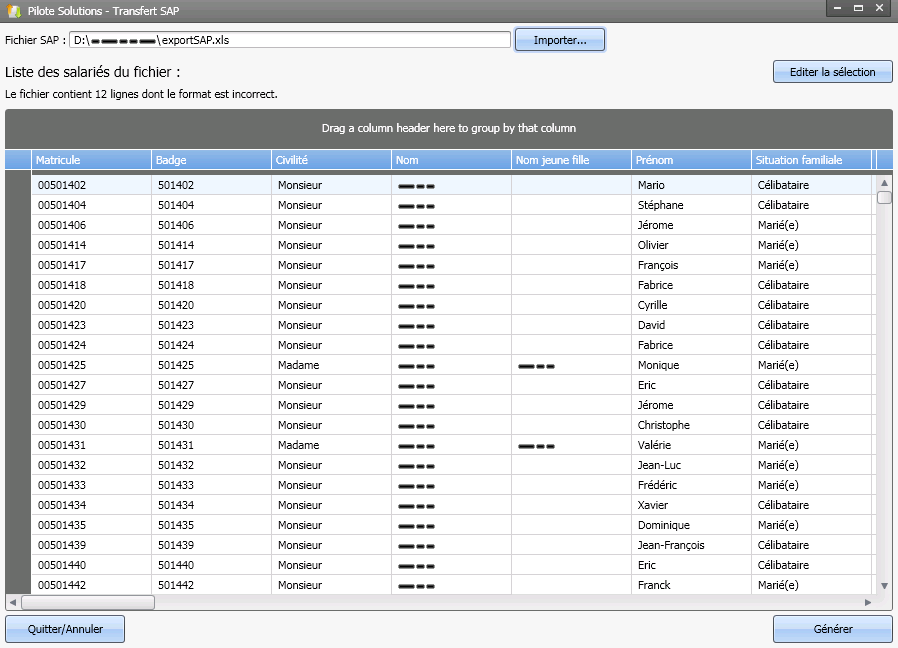This screenshot has width=898, height=648.
Task: Sort by the Matricule column header
Action: point(90,160)
